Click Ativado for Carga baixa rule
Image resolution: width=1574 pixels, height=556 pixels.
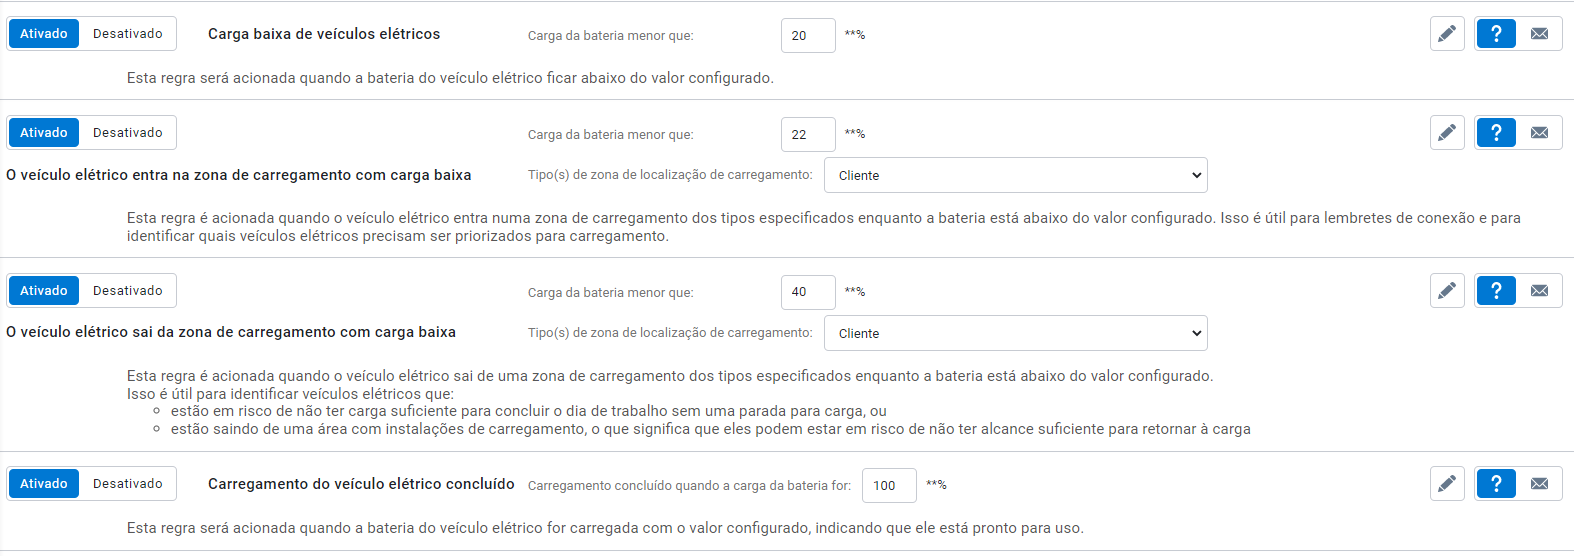click(x=44, y=34)
